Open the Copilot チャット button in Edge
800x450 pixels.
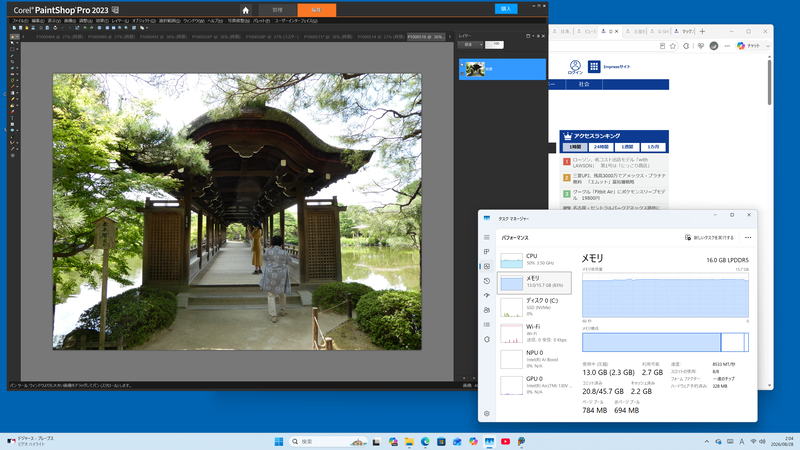(x=749, y=46)
